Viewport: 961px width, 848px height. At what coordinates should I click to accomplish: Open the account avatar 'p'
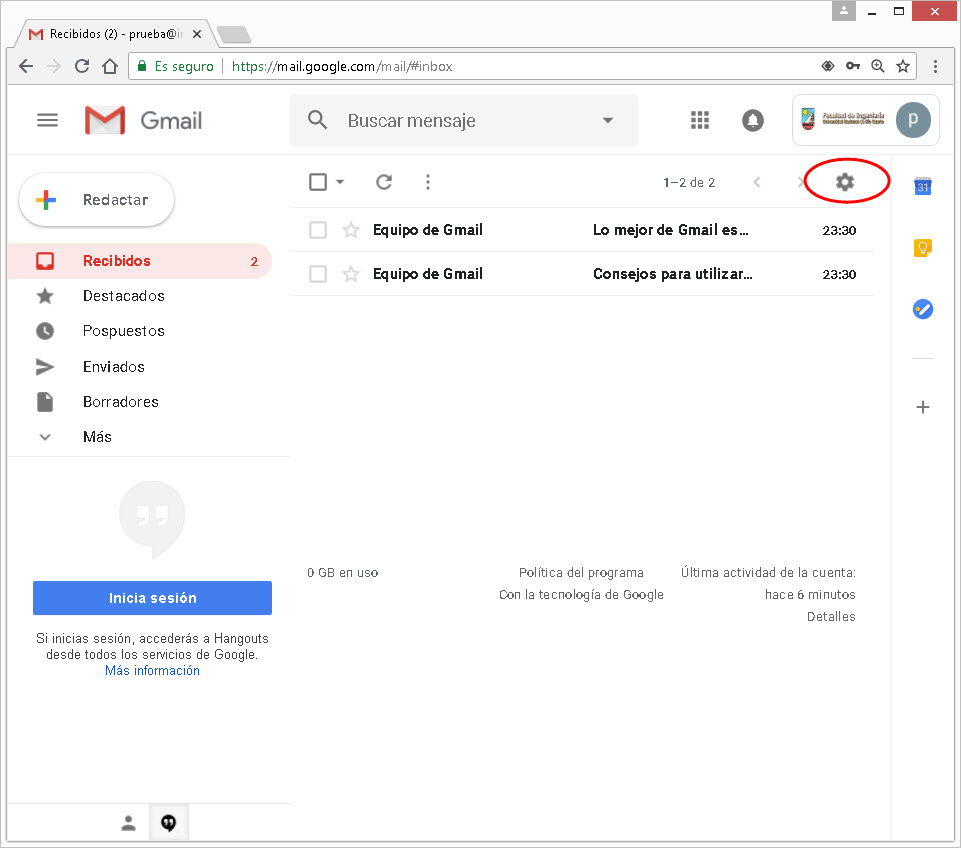coord(913,120)
